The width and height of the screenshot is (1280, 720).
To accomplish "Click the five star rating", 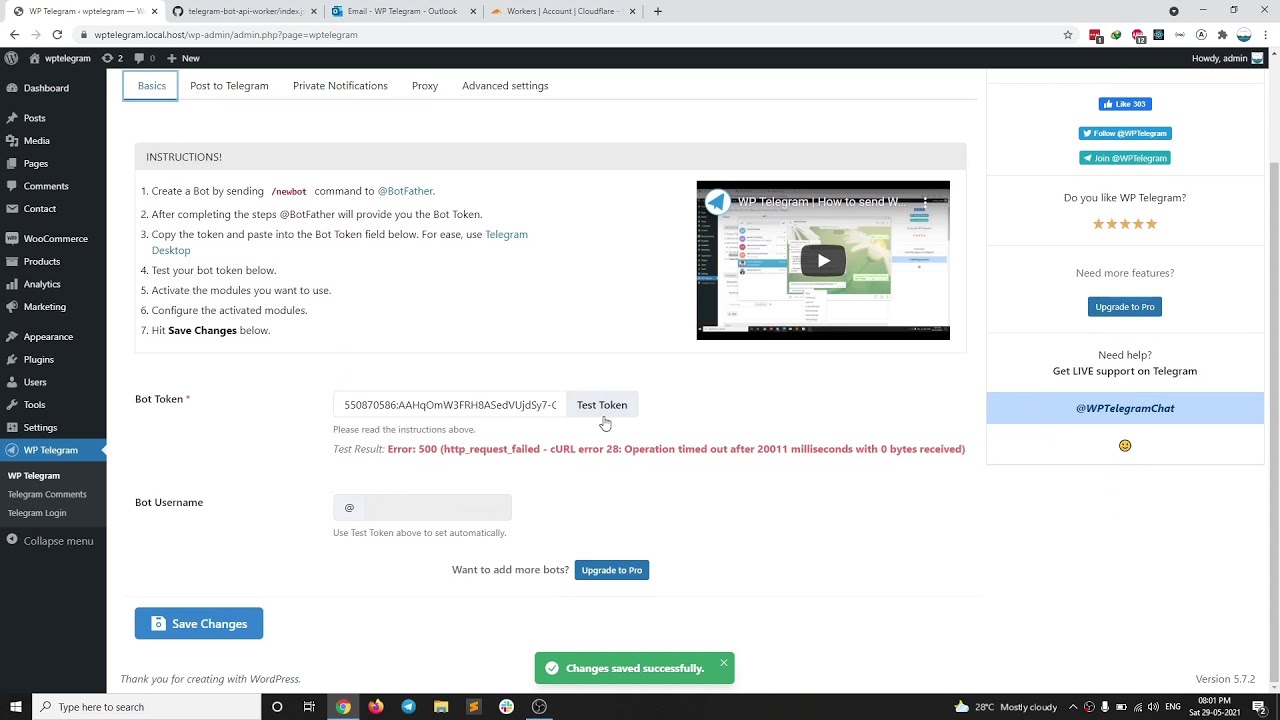I will (1125, 224).
